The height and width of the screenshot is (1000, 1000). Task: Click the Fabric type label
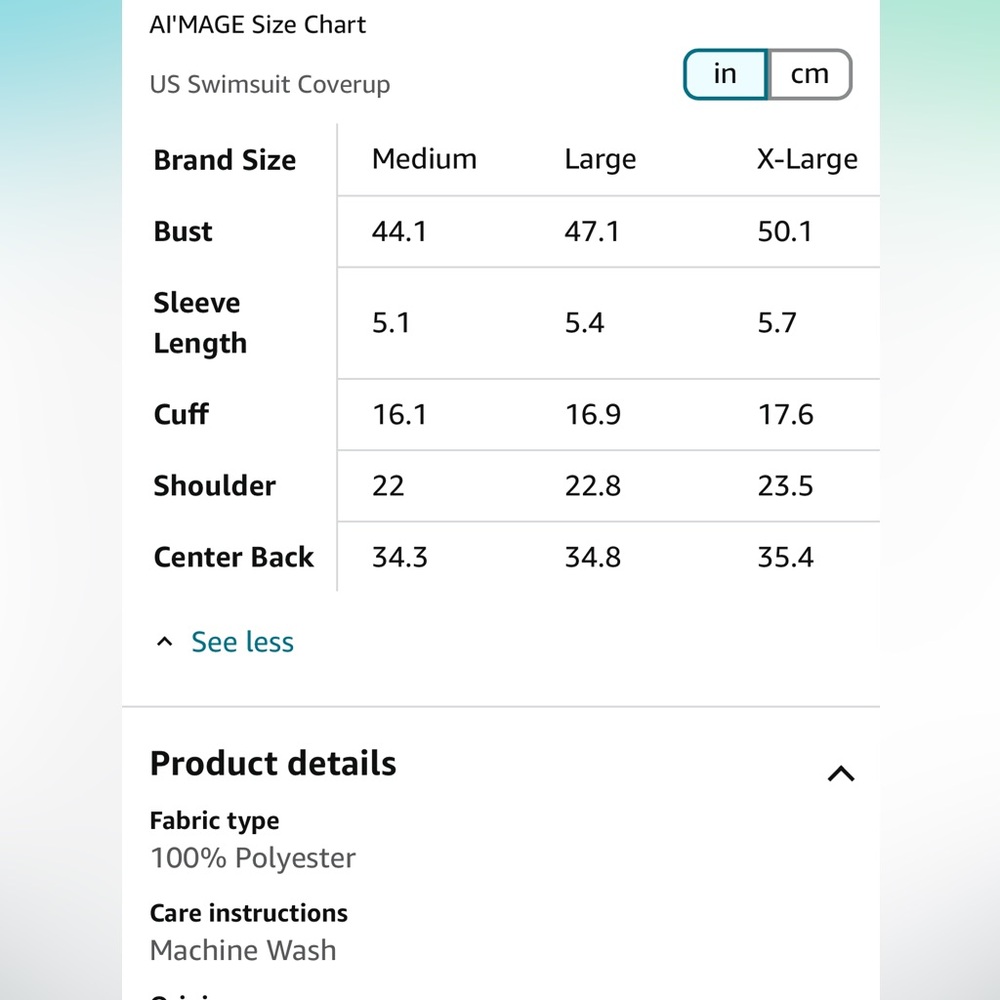(214, 821)
